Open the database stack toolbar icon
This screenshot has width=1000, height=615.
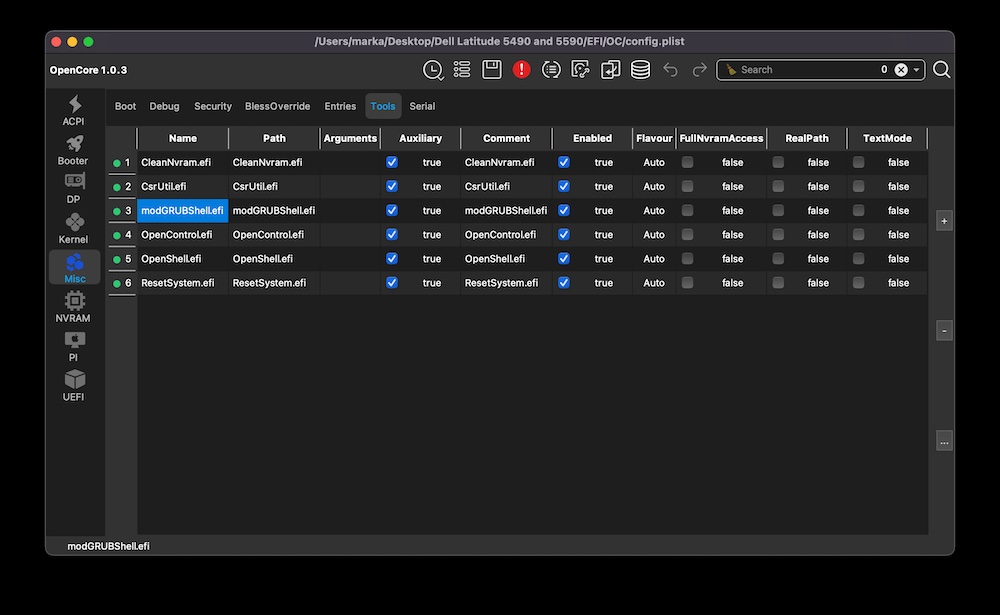pyautogui.click(x=640, y=69)
